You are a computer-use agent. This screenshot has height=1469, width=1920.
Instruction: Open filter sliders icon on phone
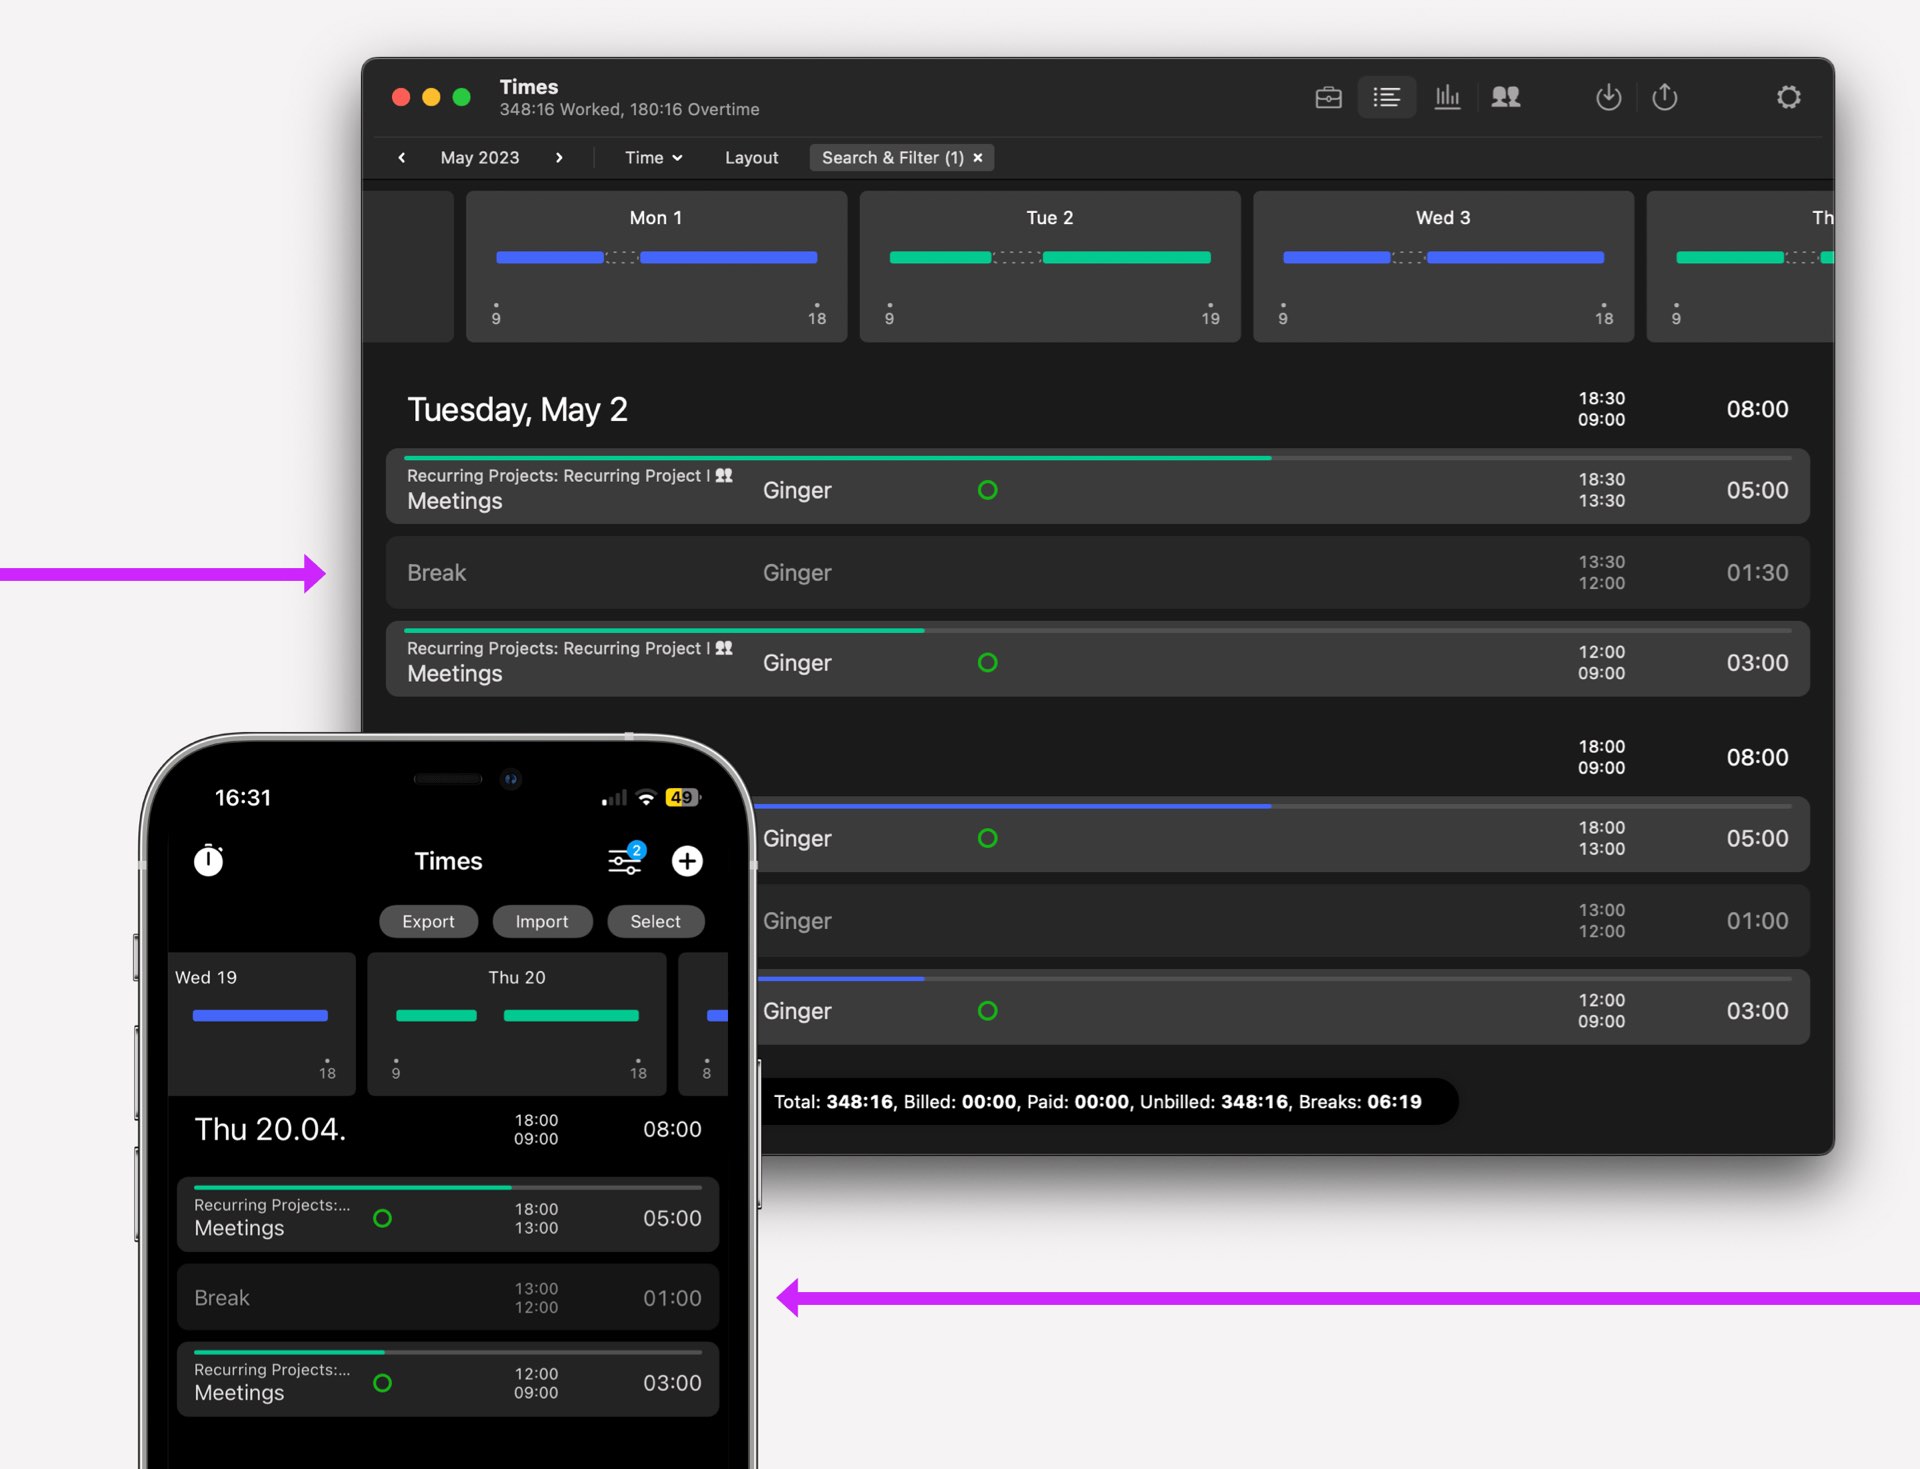point(626,859)
